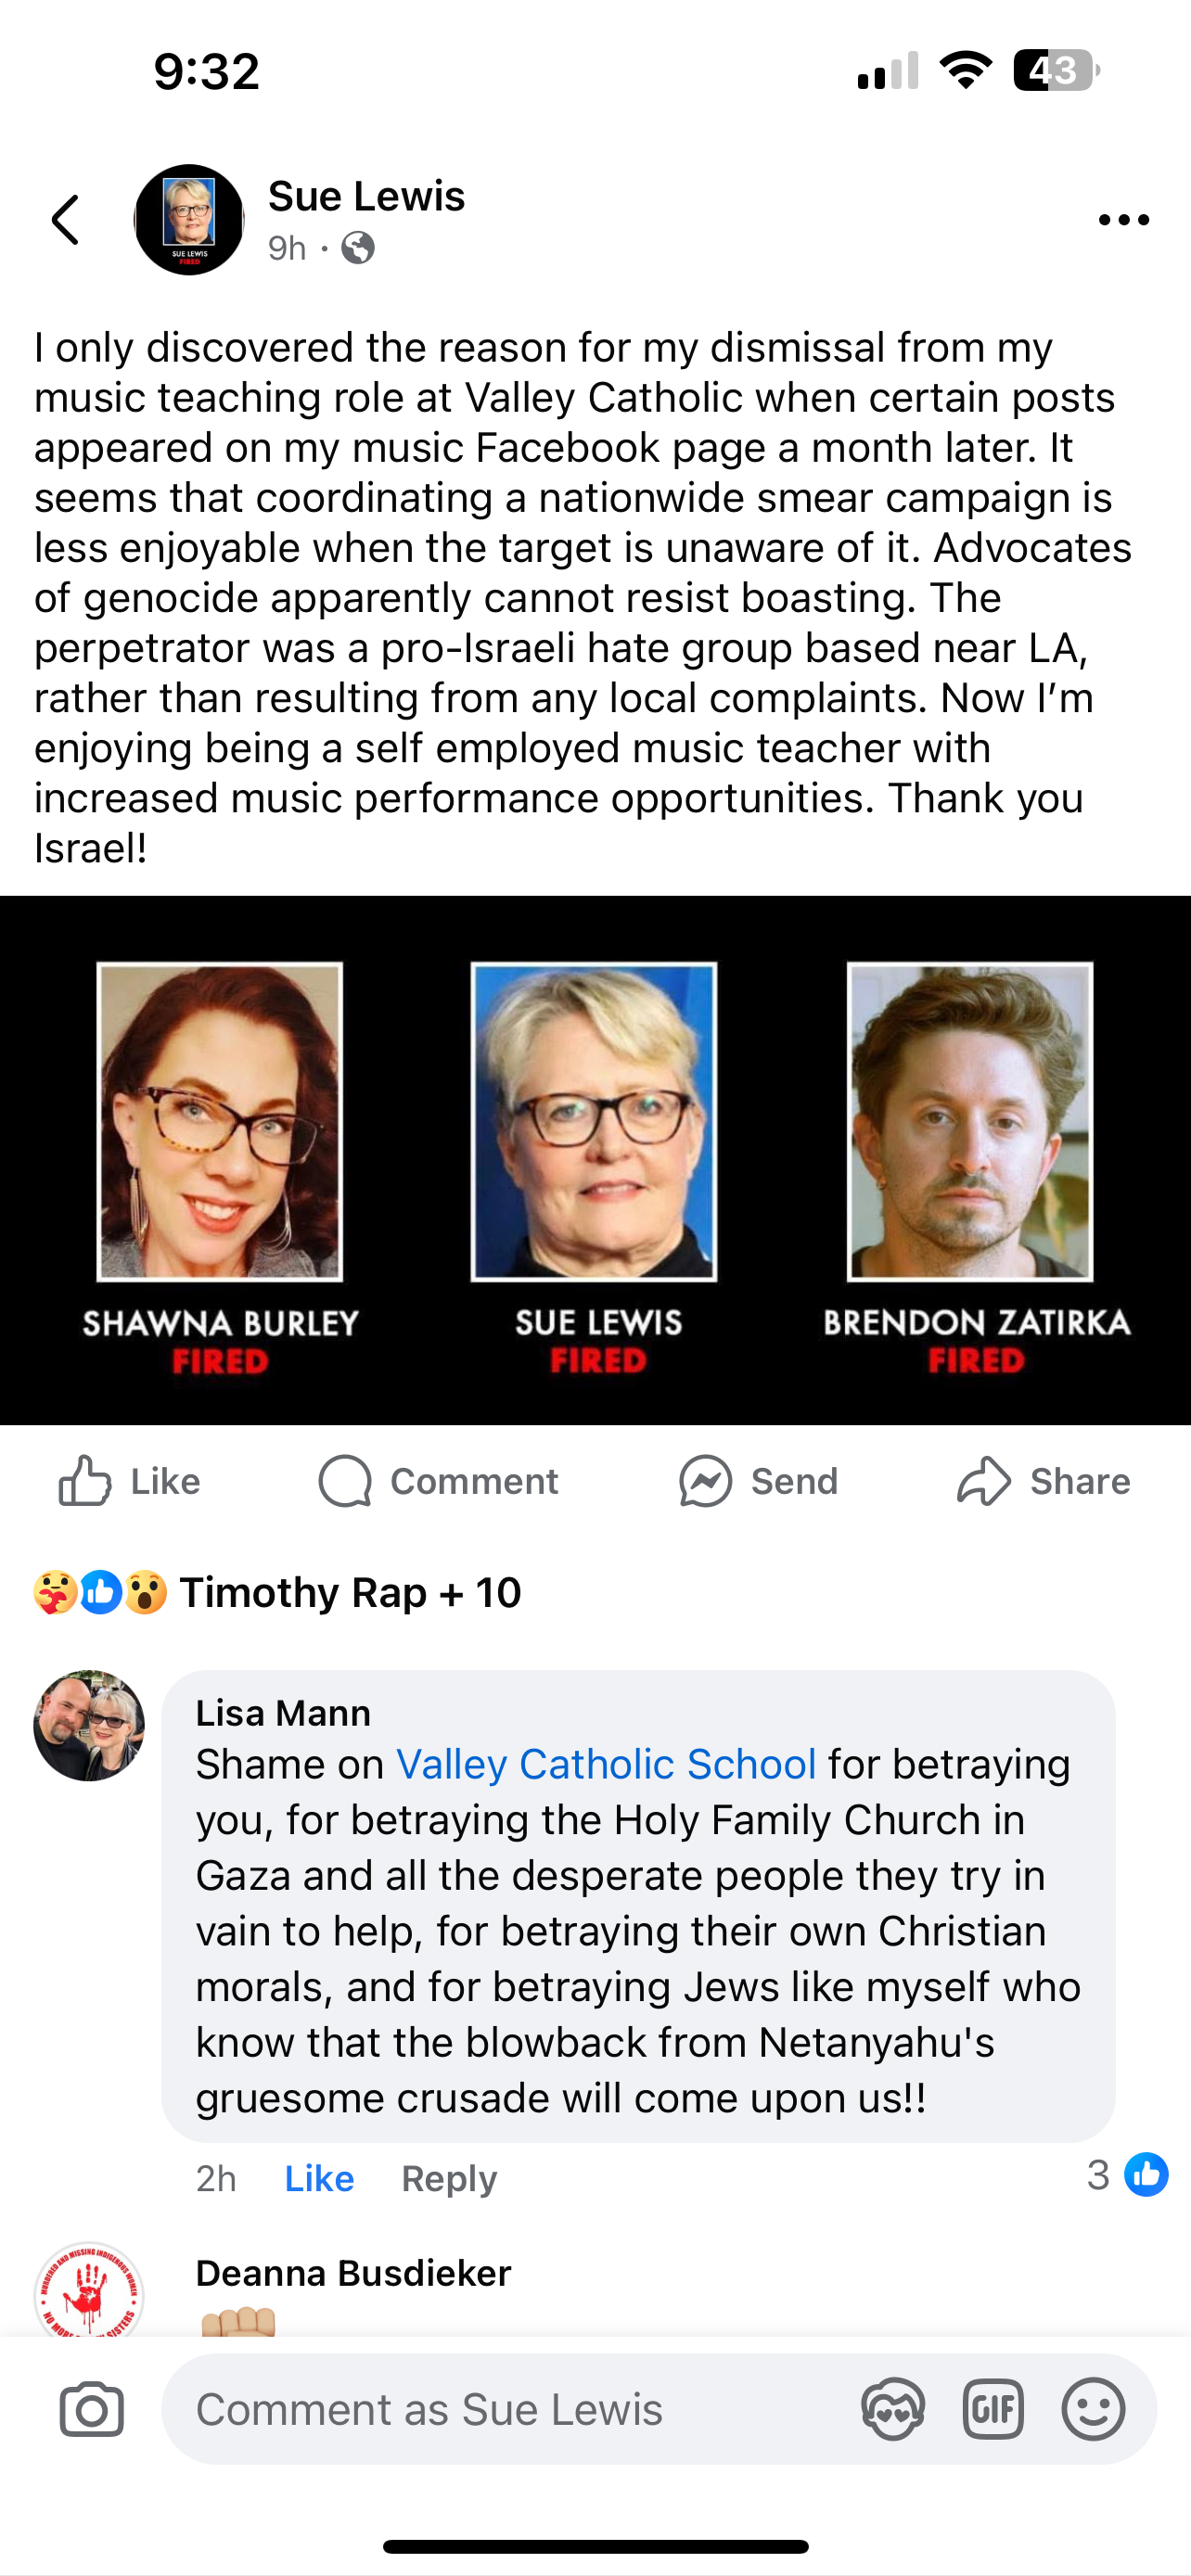The image size is (1191, 2576).
Task: Send the post via Messenger icon
Action: [x=758, y=1481]
